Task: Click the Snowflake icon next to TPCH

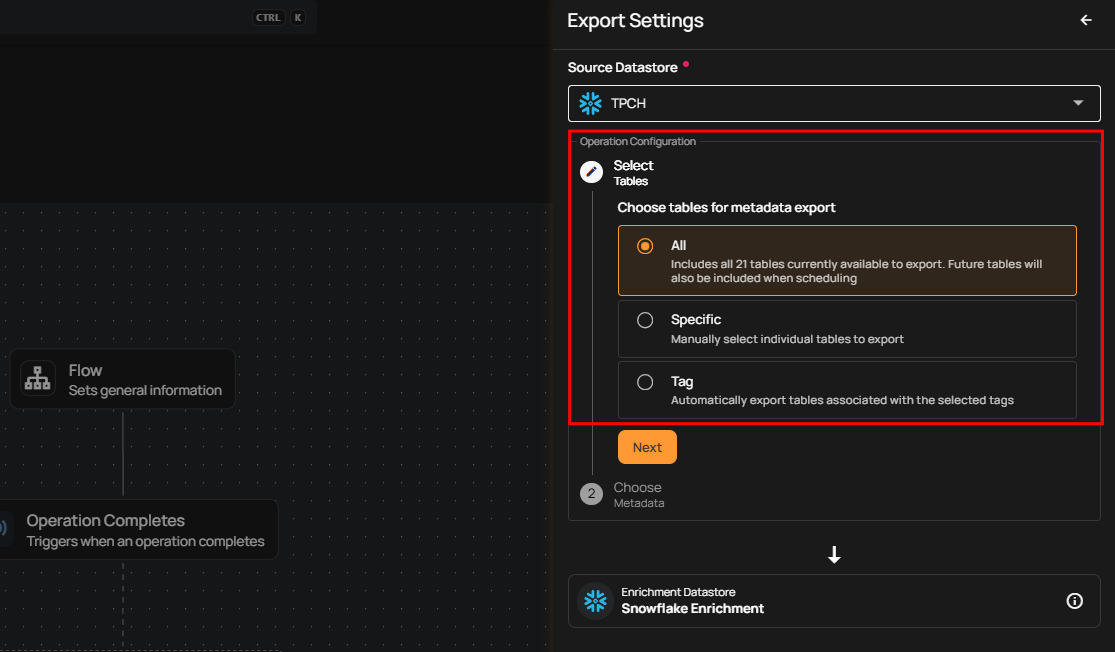Action: coord(591,103)
